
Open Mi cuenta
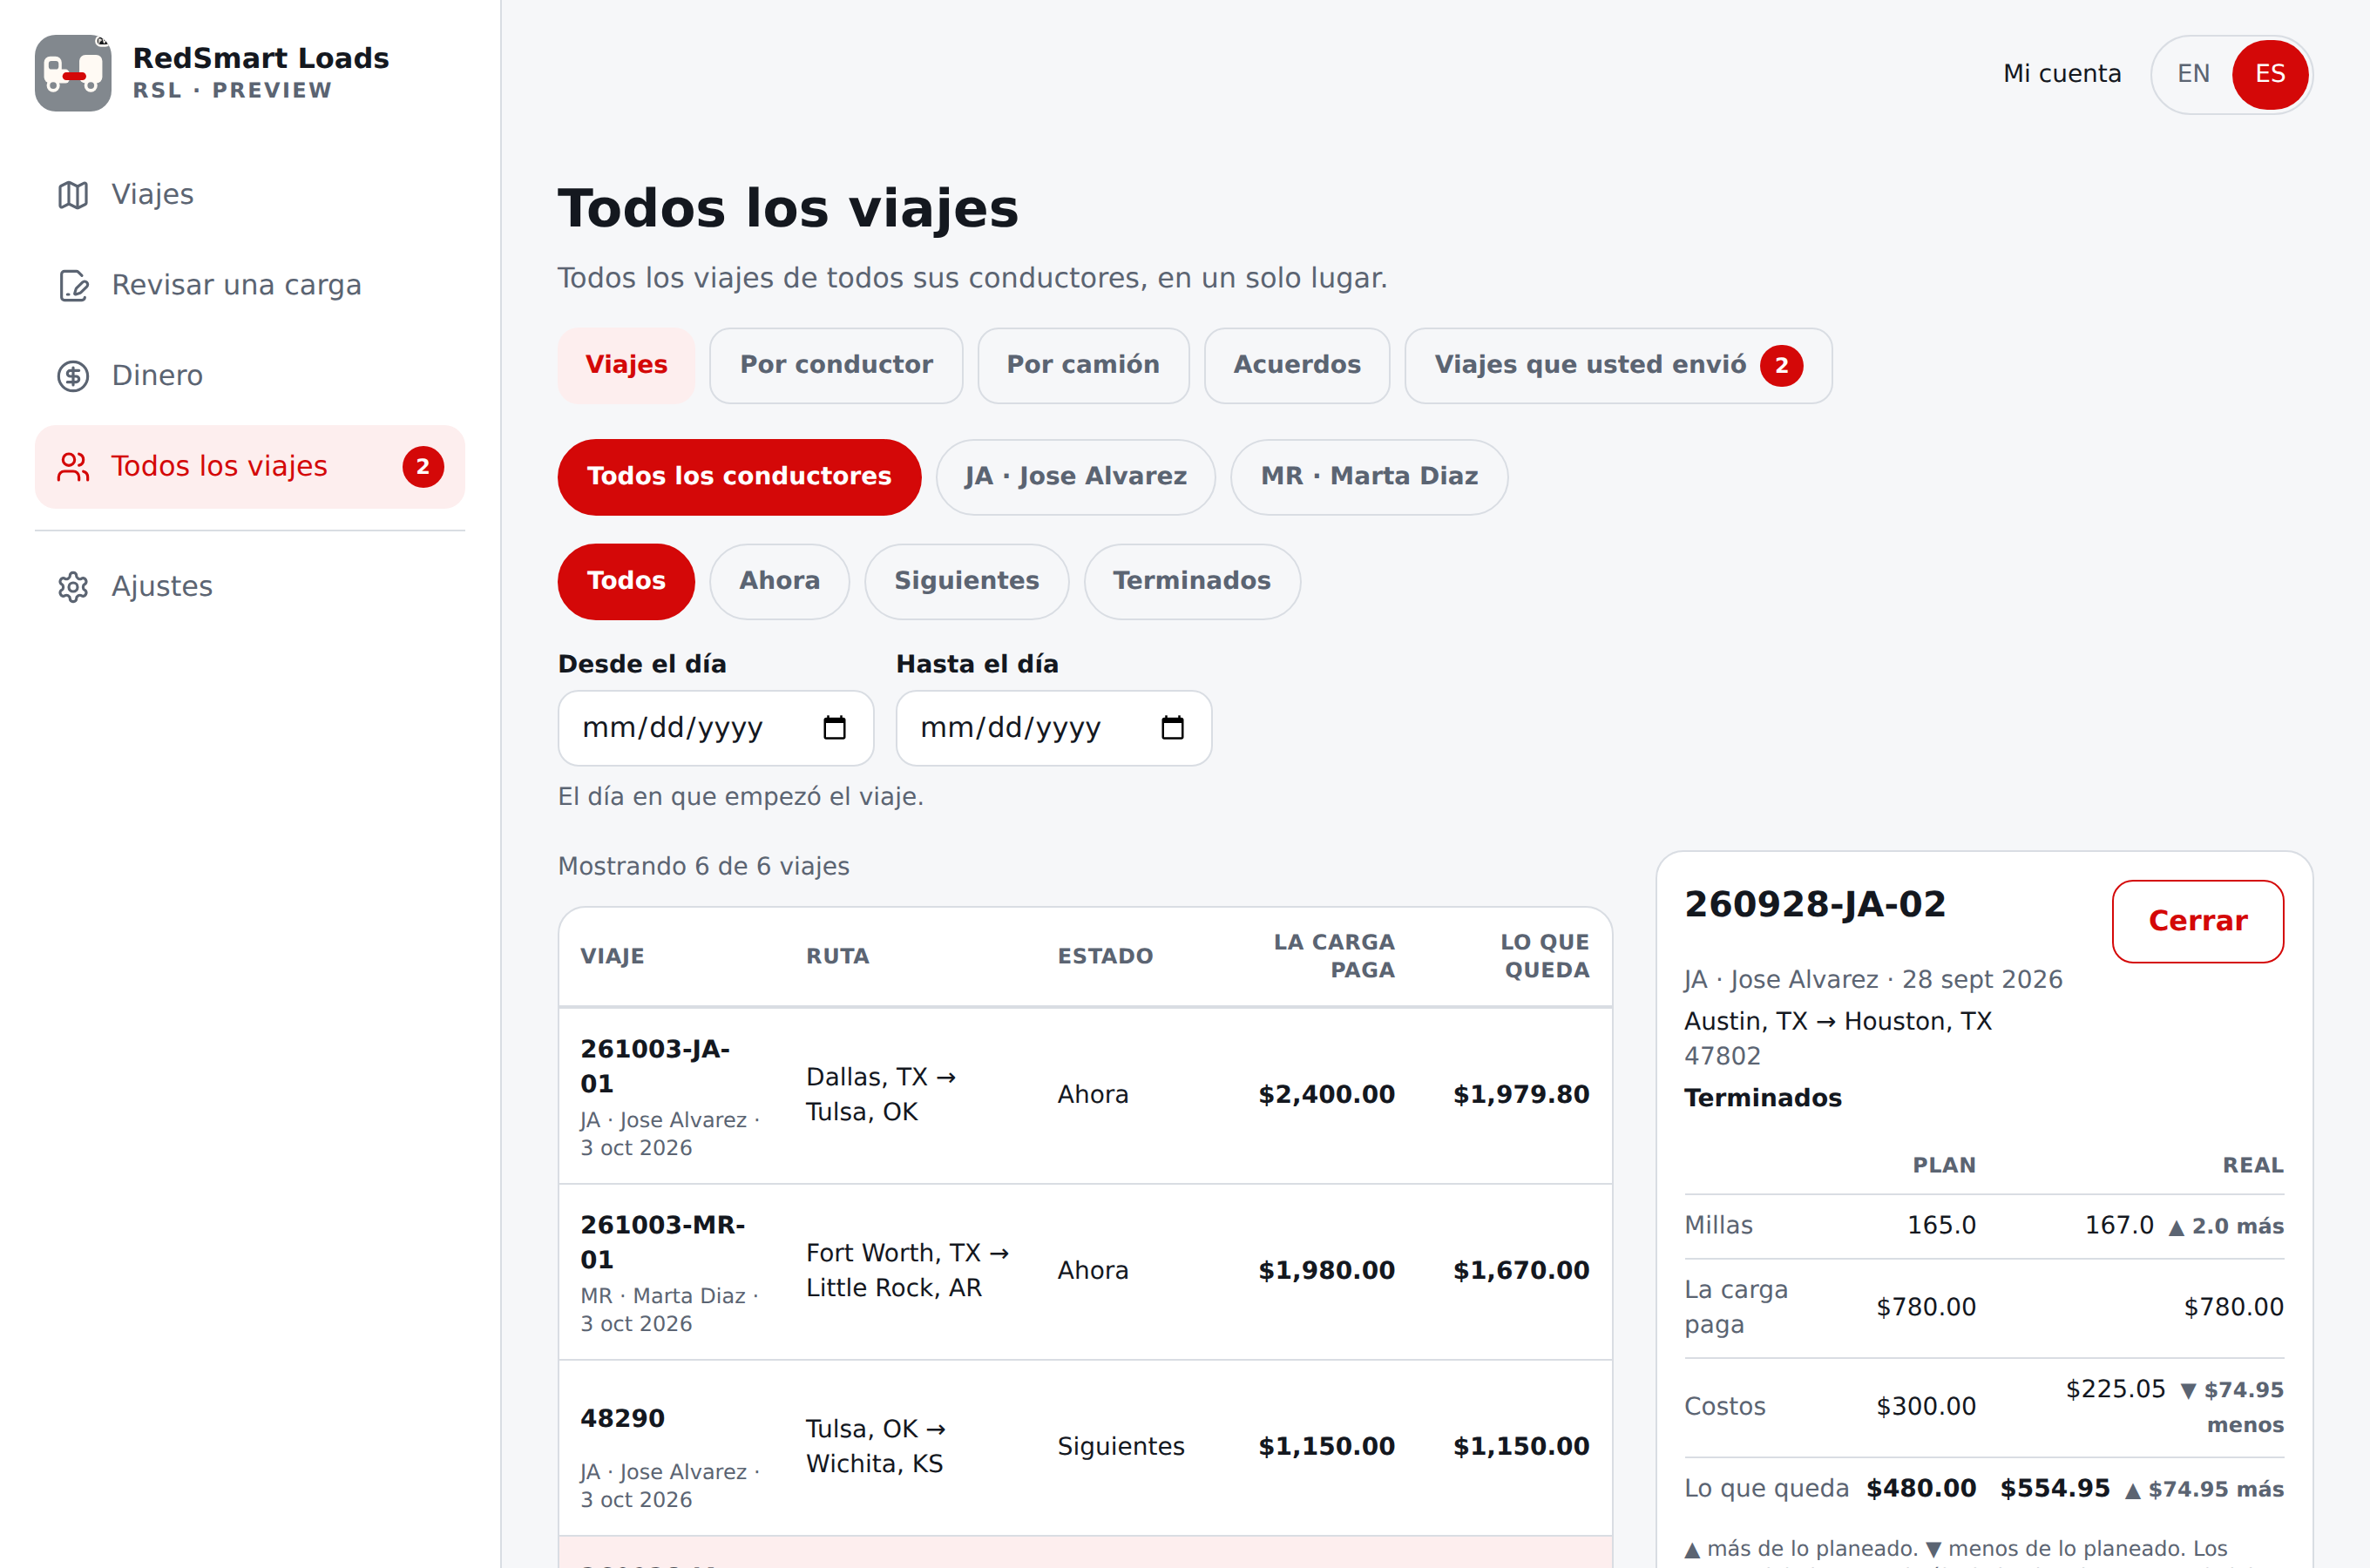(2061, 74)
